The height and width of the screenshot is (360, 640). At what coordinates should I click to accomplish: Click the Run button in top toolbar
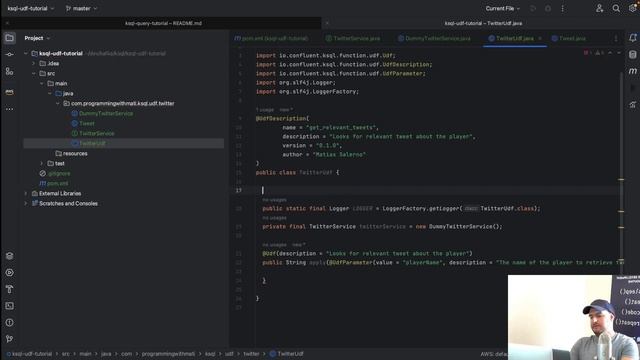(x=533, y=9)
